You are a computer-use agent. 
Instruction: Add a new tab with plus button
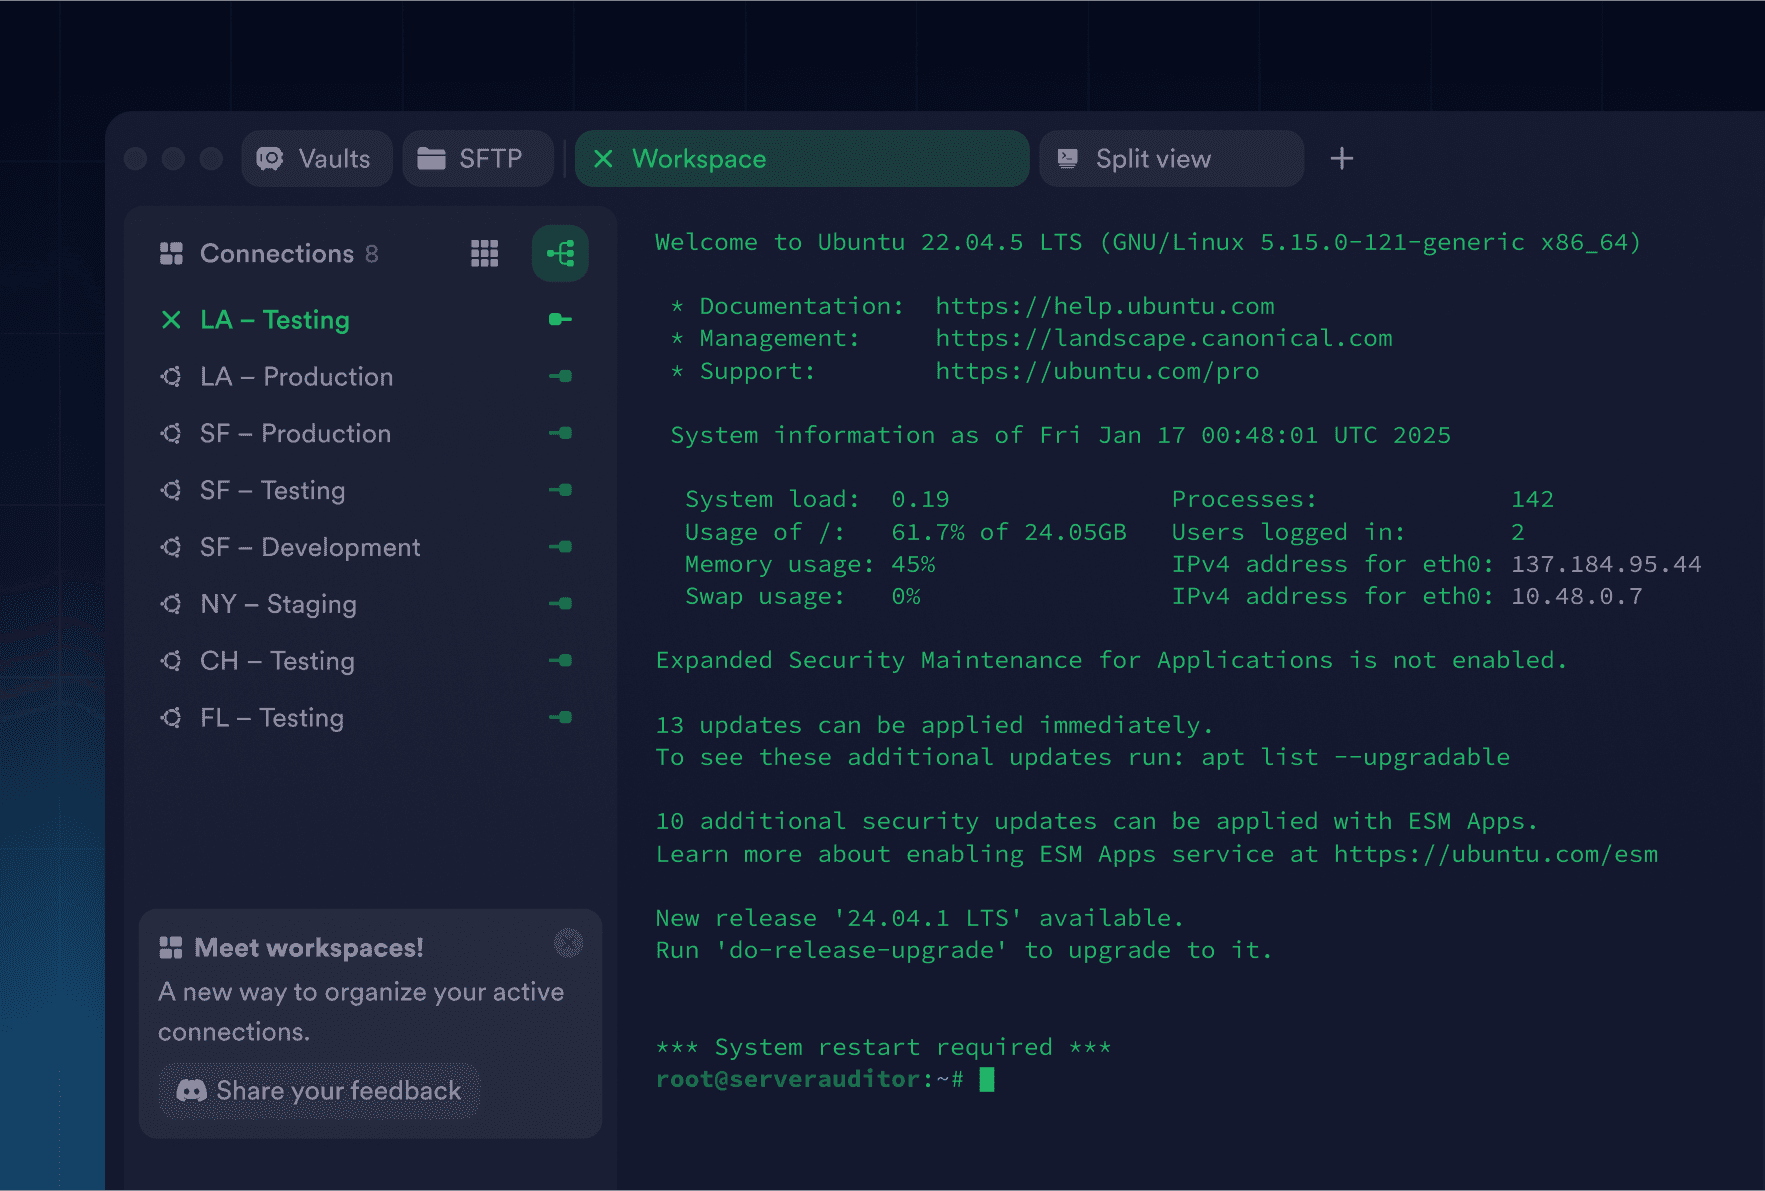[x=1342, y=158]
